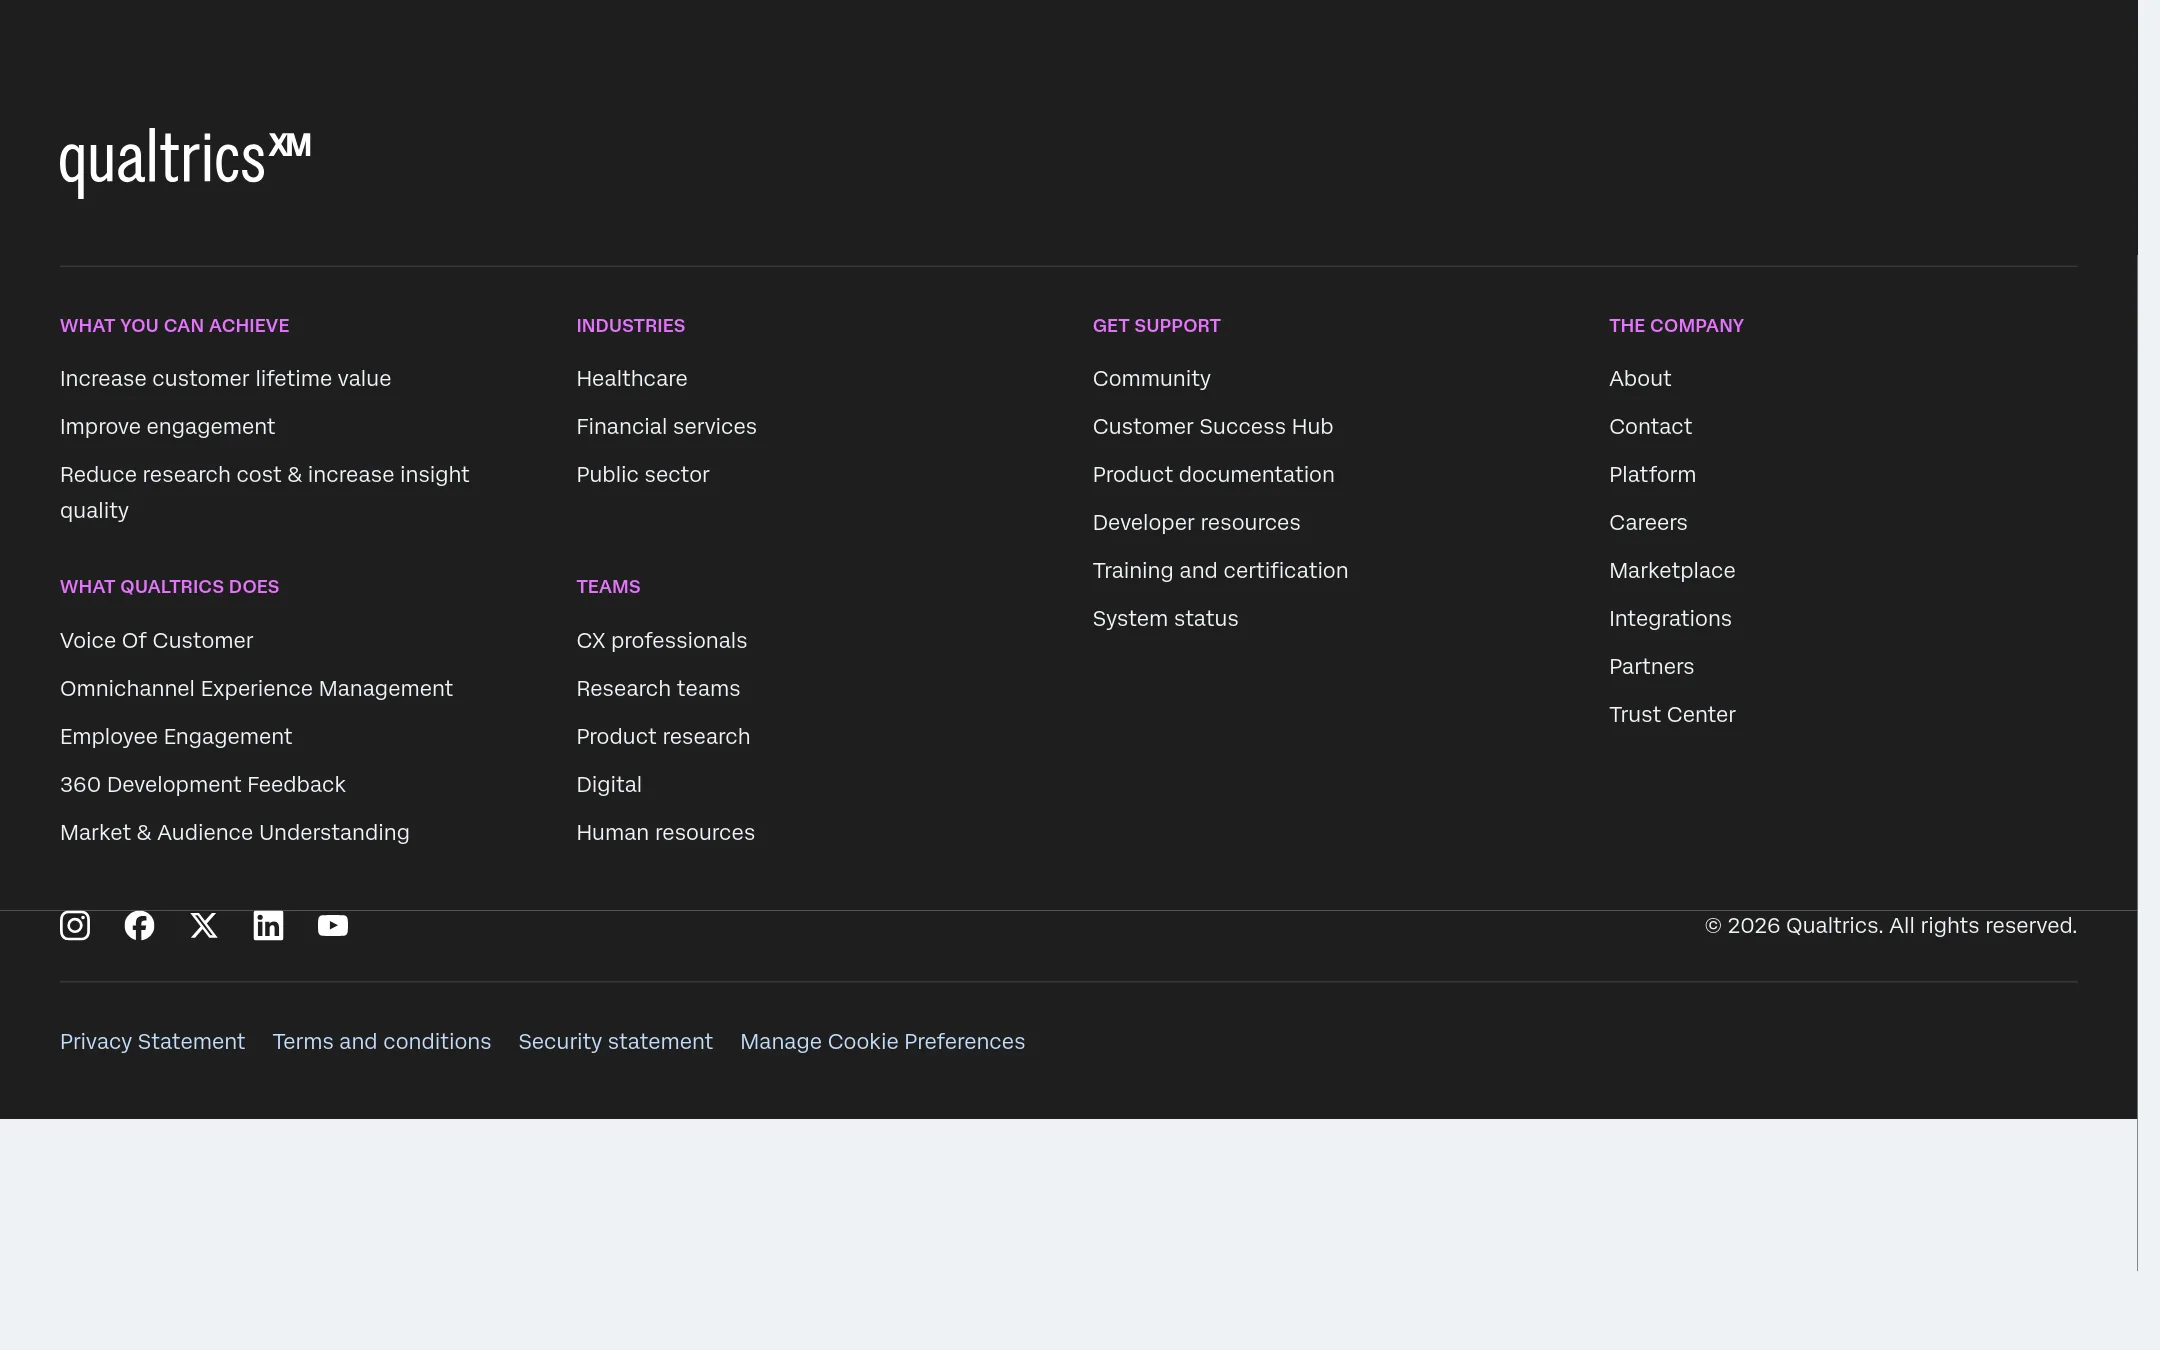Select Market & Audience Understanding
This screenshot has width=2160, height=1350.
[234, 833]
